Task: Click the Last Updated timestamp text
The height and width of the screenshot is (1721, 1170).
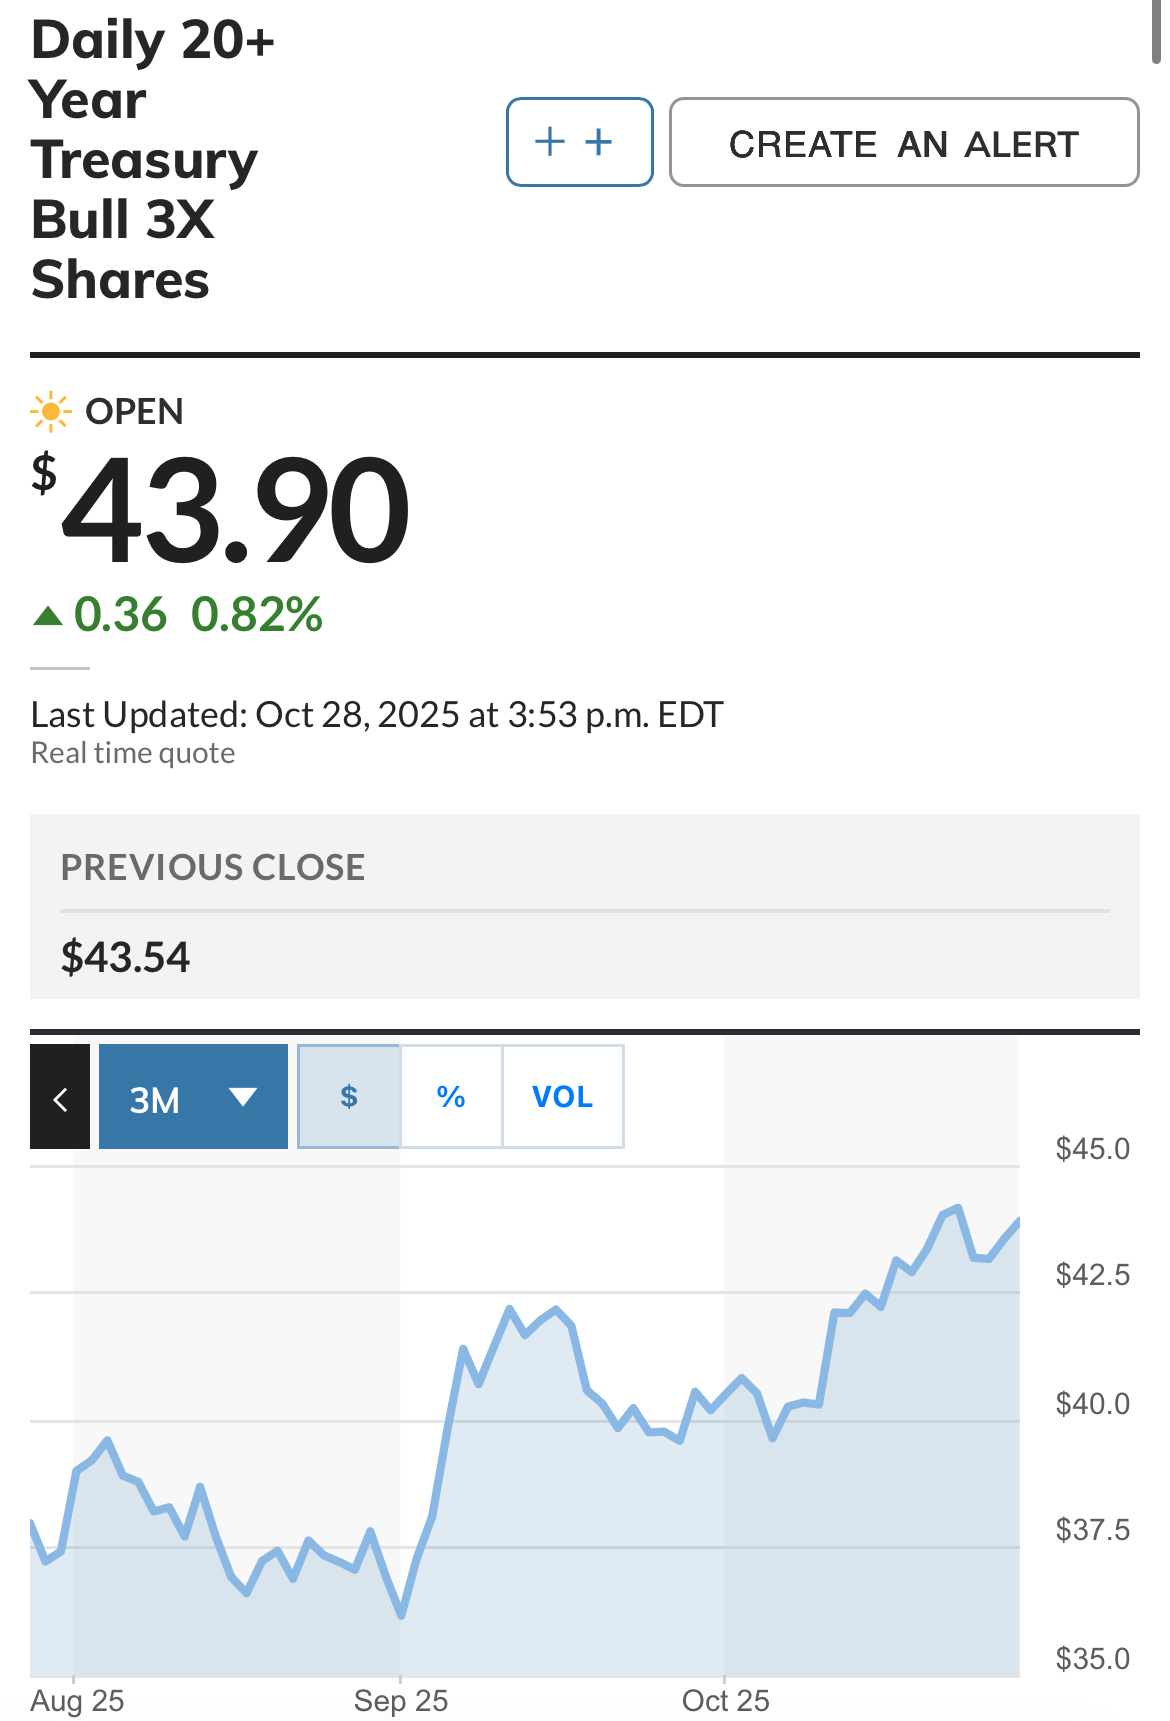Action: pos(376,714)
